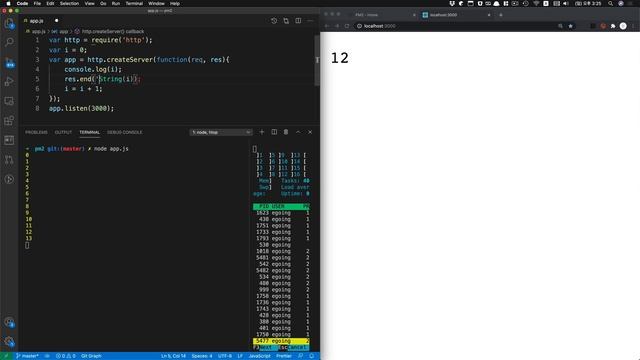
Task: Open a new browser tab with the plus
Action: click(x=501, y=15)
